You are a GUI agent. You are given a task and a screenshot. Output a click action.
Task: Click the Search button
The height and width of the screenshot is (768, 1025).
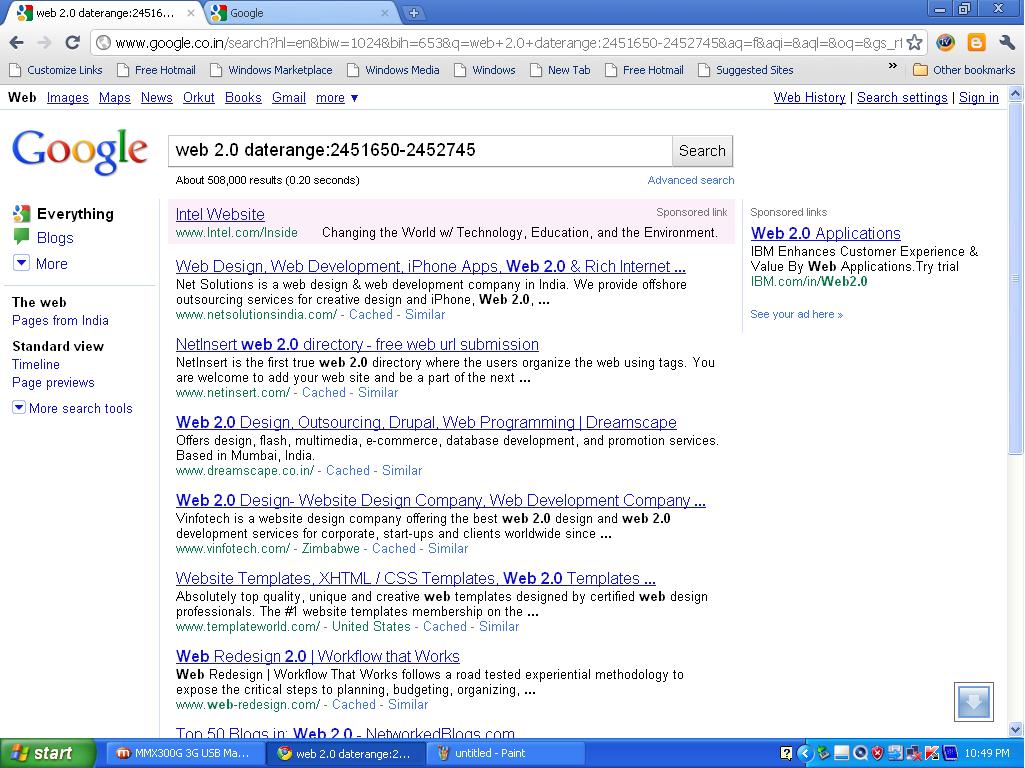pyautogui.click(x=702, y=150)
